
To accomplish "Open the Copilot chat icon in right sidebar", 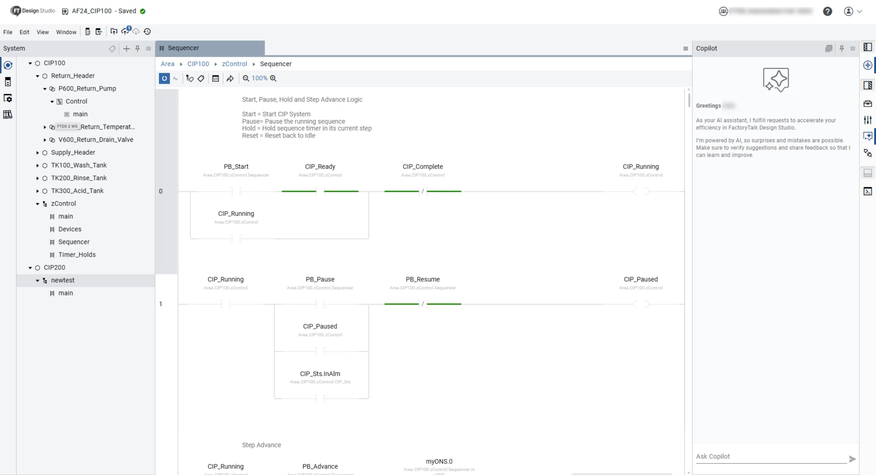I will click(867, 136).
